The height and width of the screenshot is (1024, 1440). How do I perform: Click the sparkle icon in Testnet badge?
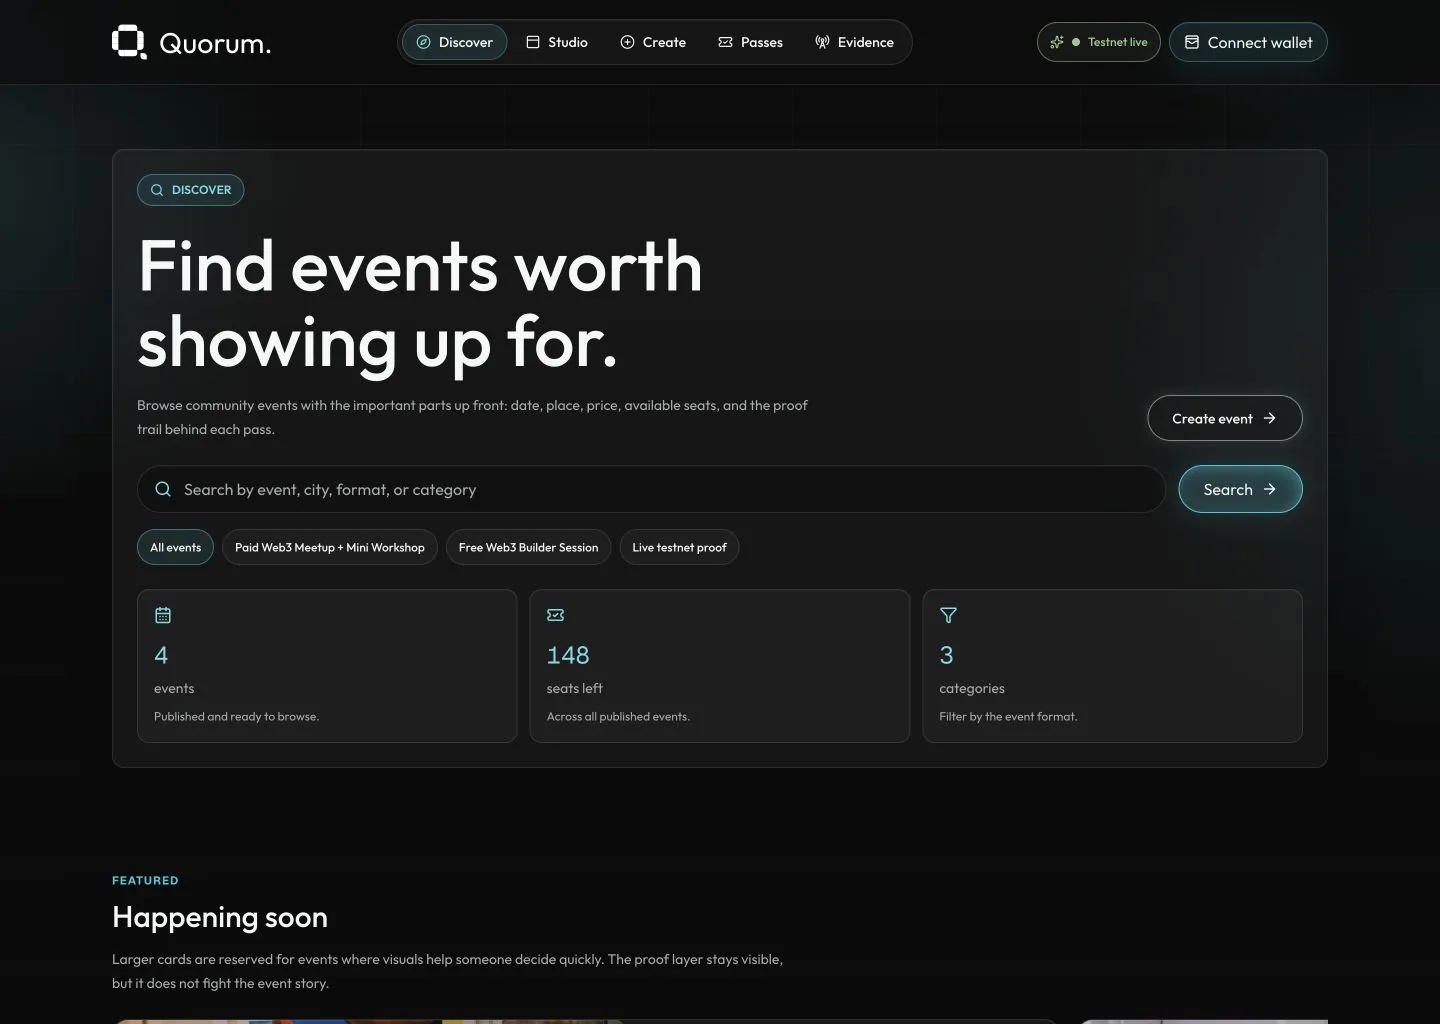click(1057, 42)
